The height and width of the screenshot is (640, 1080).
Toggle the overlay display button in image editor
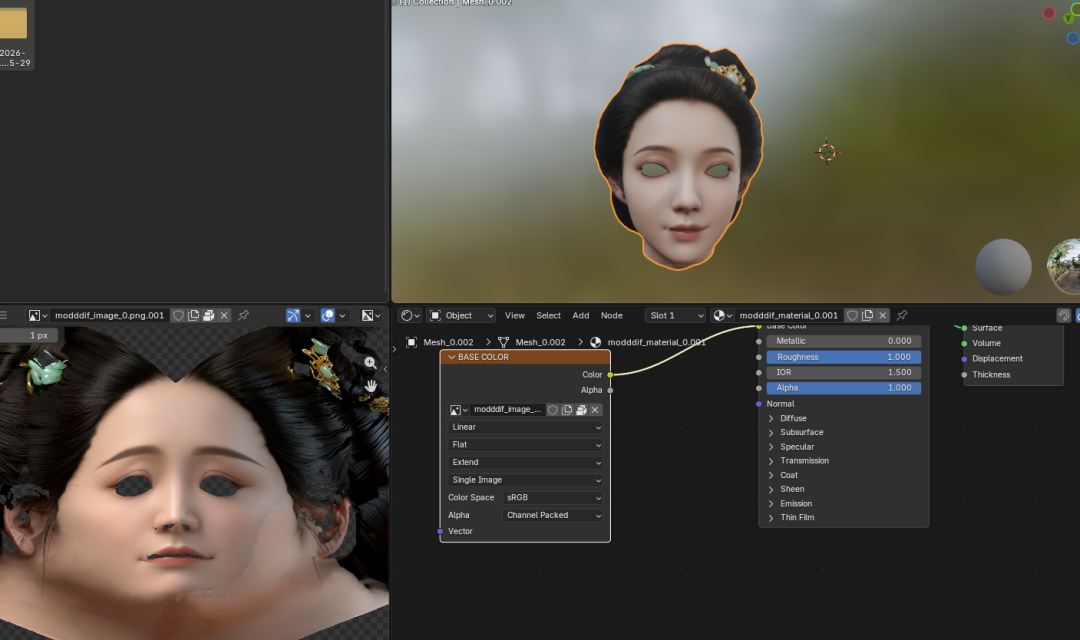[x=328, y=315]
